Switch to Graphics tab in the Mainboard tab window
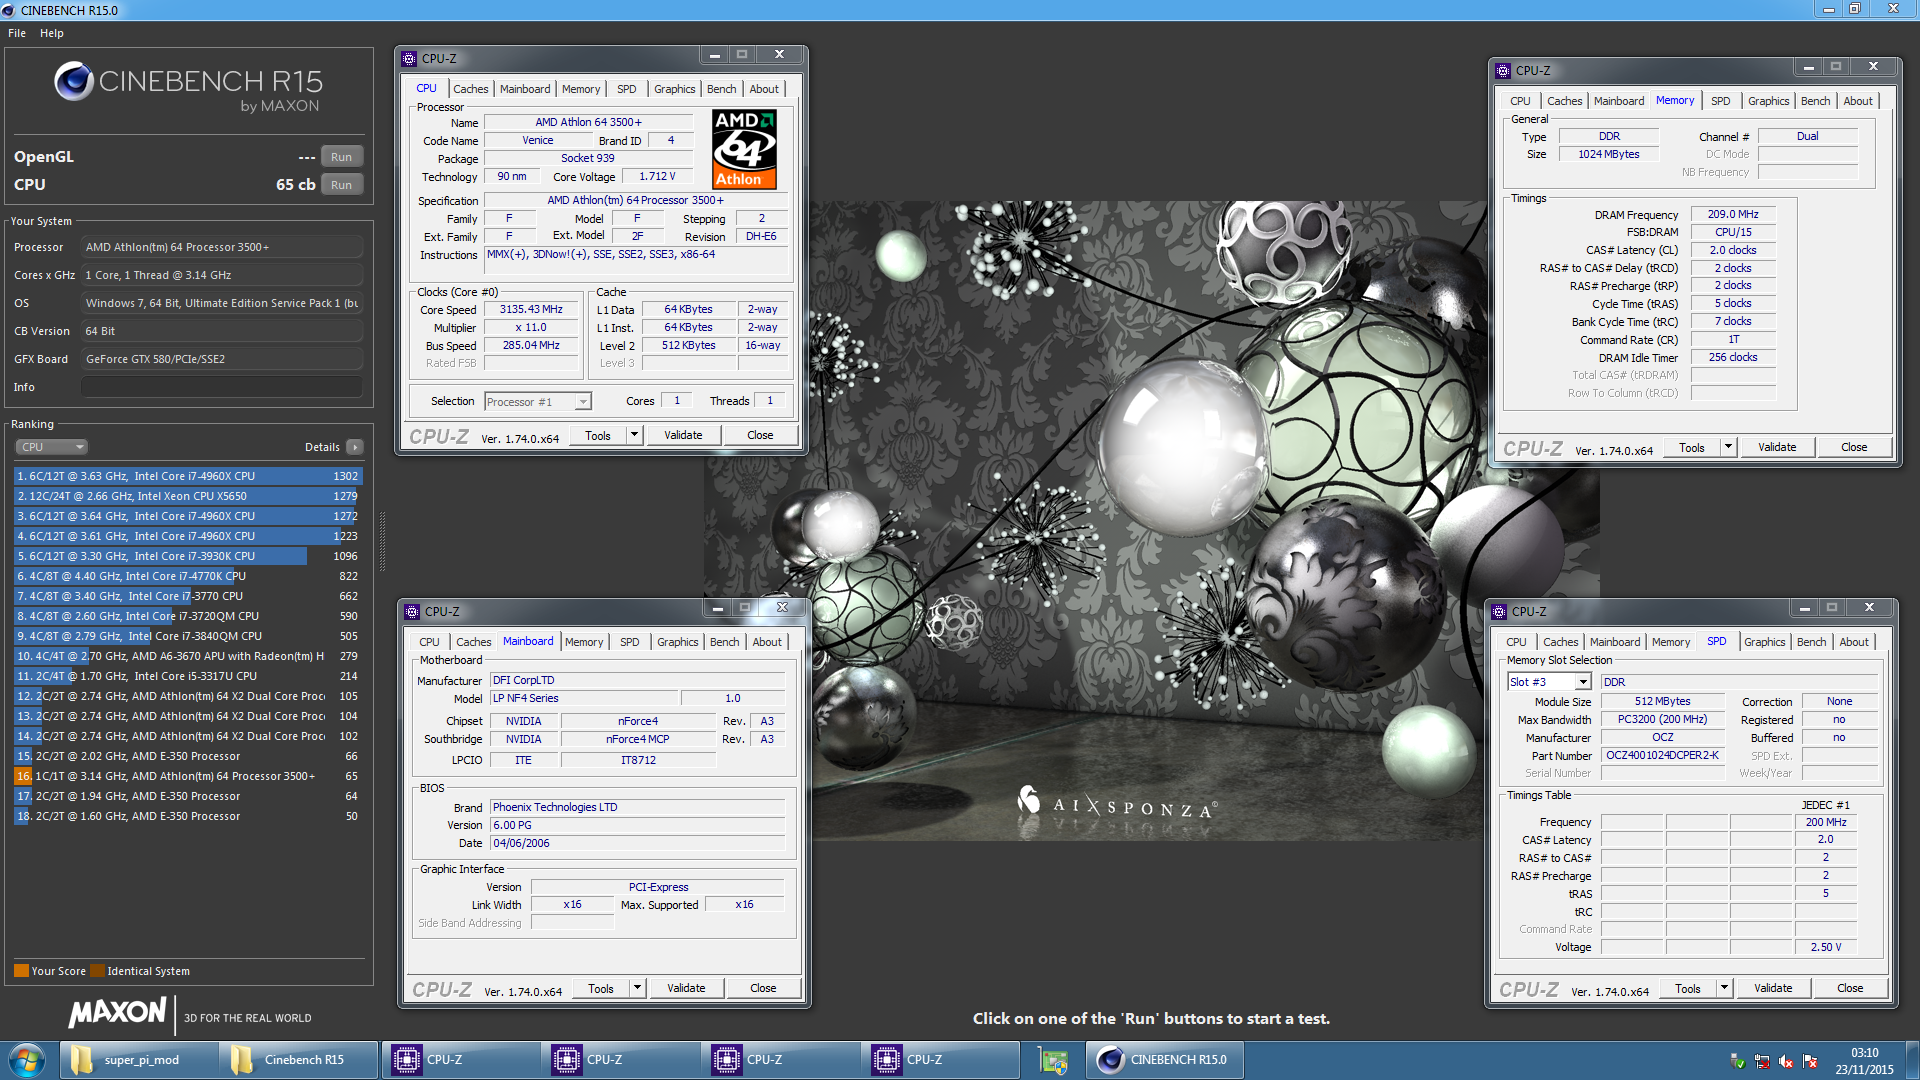This screenshot has width=1920, height=1080. pyautogui.click(x=677, y=642)
